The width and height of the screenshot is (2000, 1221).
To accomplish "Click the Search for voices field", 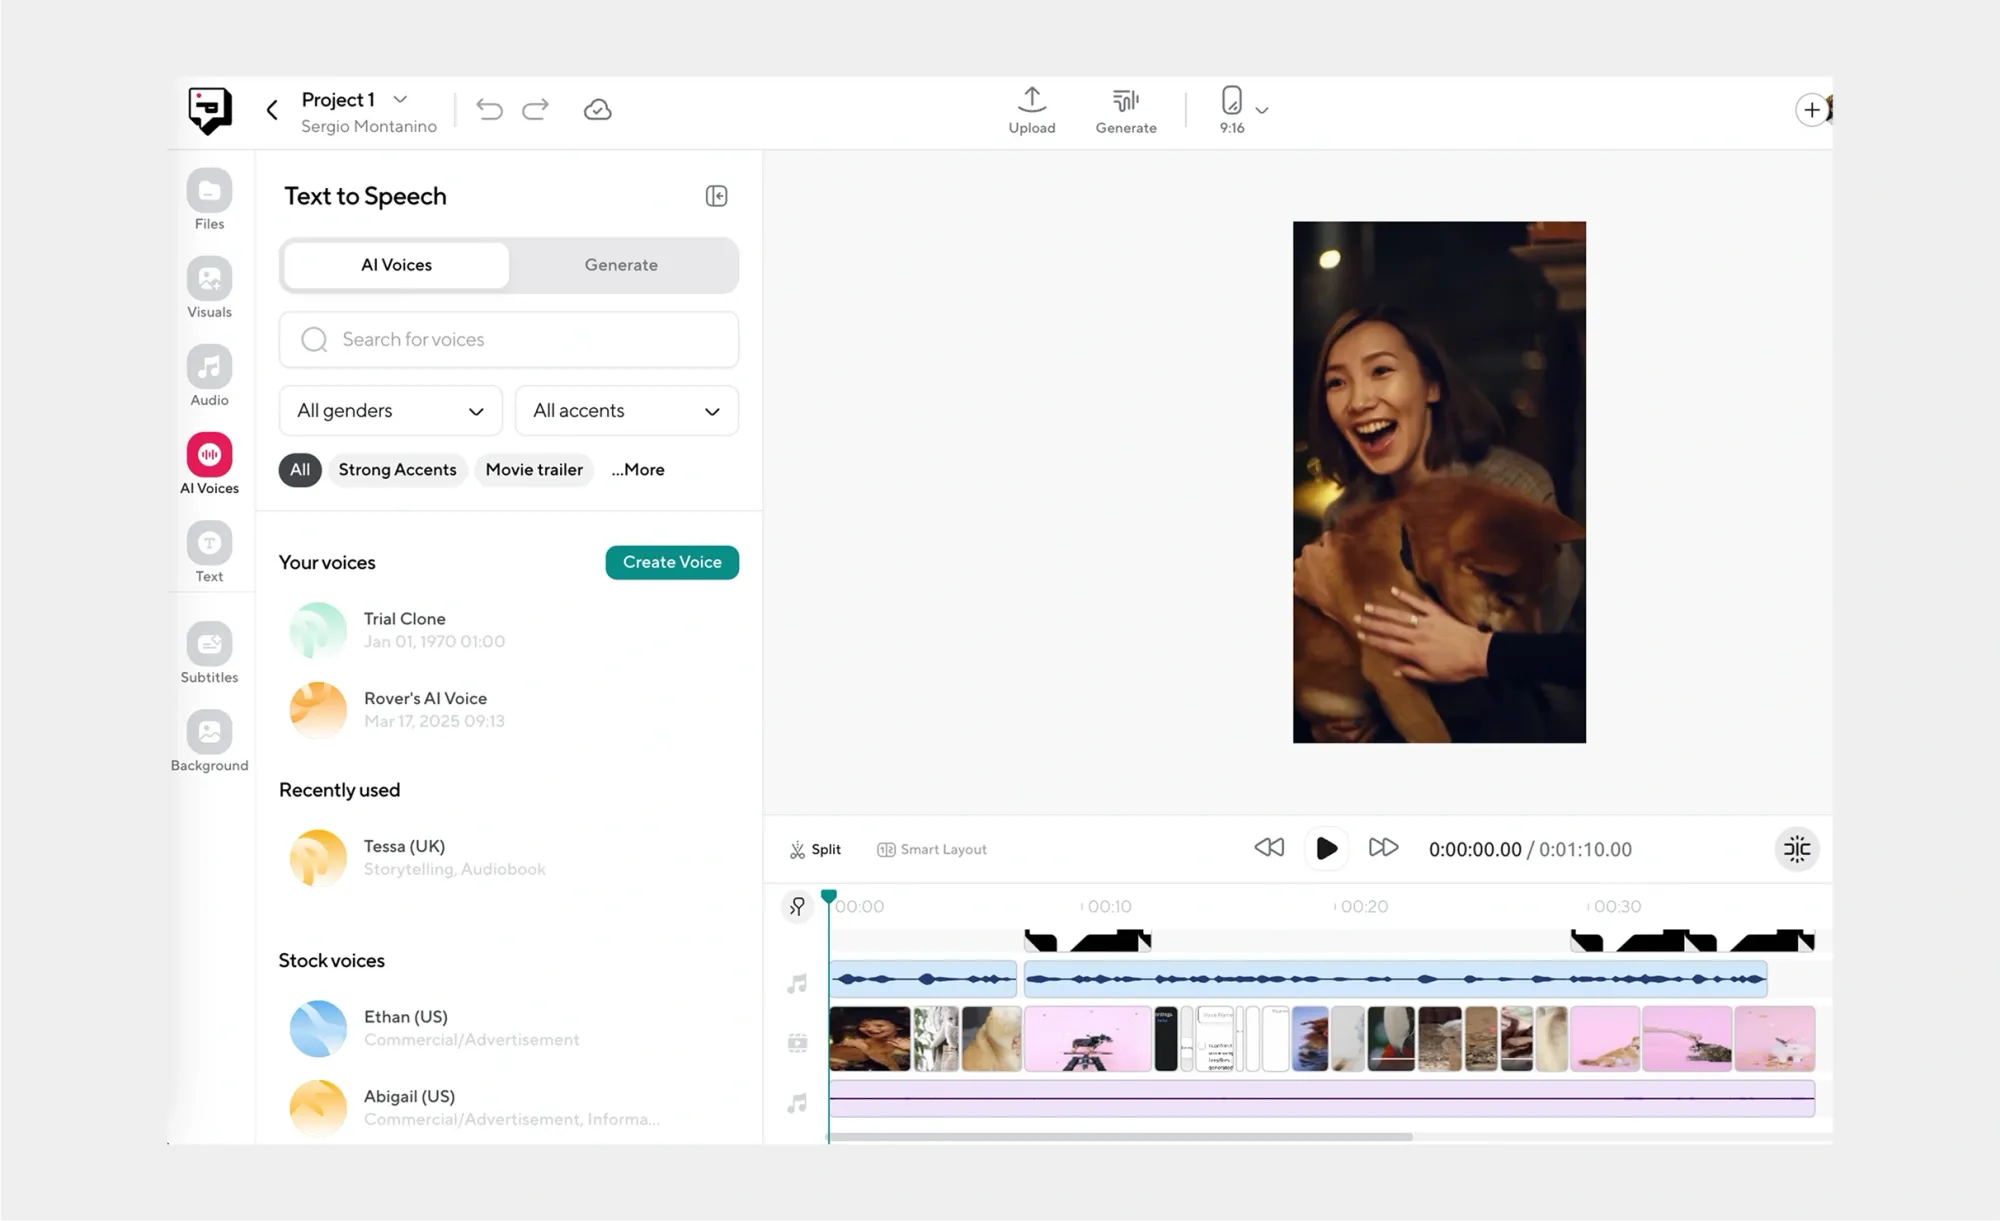I will tap(509, 340).
